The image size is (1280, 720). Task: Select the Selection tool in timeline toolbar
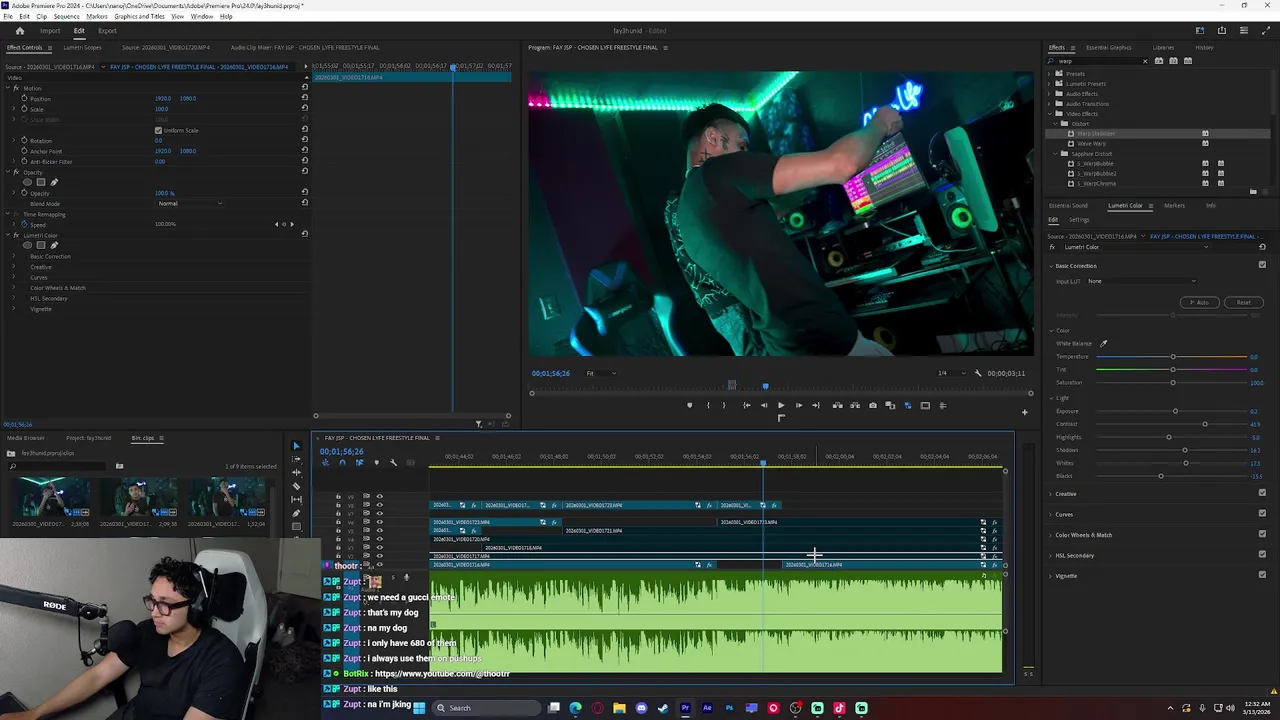[296, 446]
